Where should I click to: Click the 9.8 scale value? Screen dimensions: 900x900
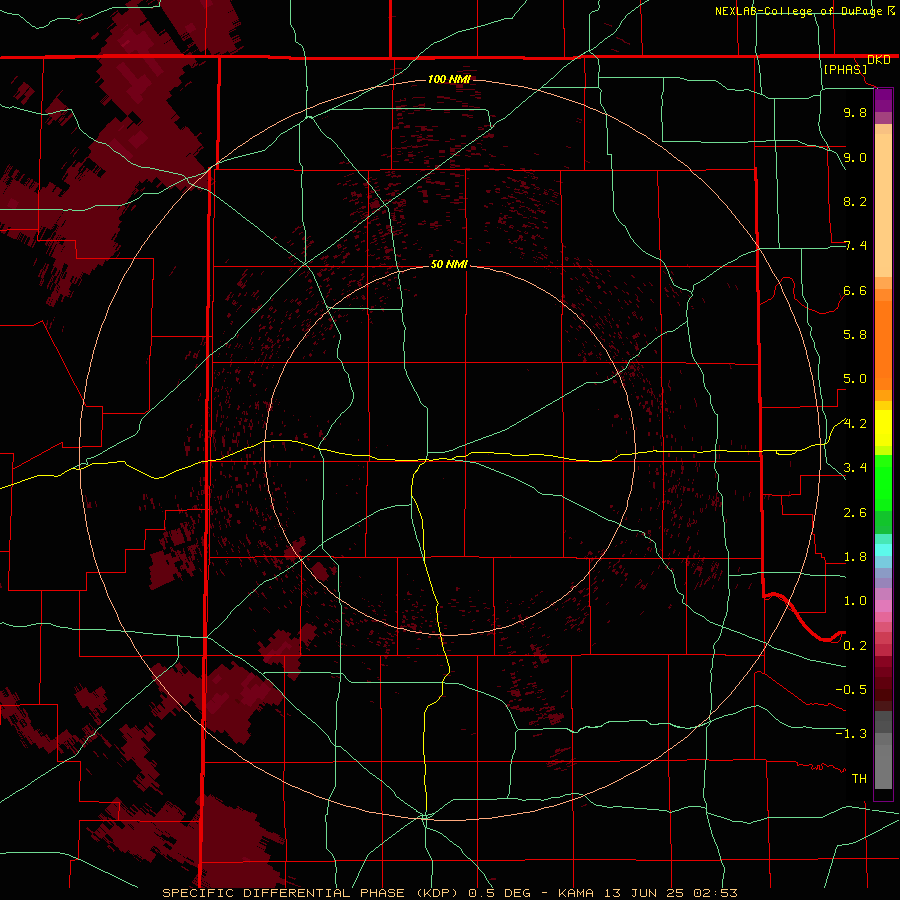(855, 112)
